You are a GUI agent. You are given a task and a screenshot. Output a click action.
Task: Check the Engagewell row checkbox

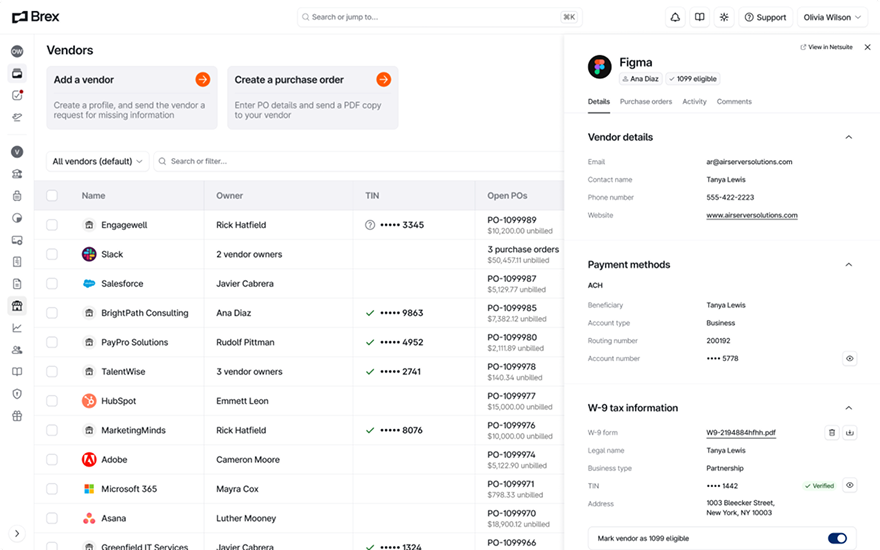[52, 225]
